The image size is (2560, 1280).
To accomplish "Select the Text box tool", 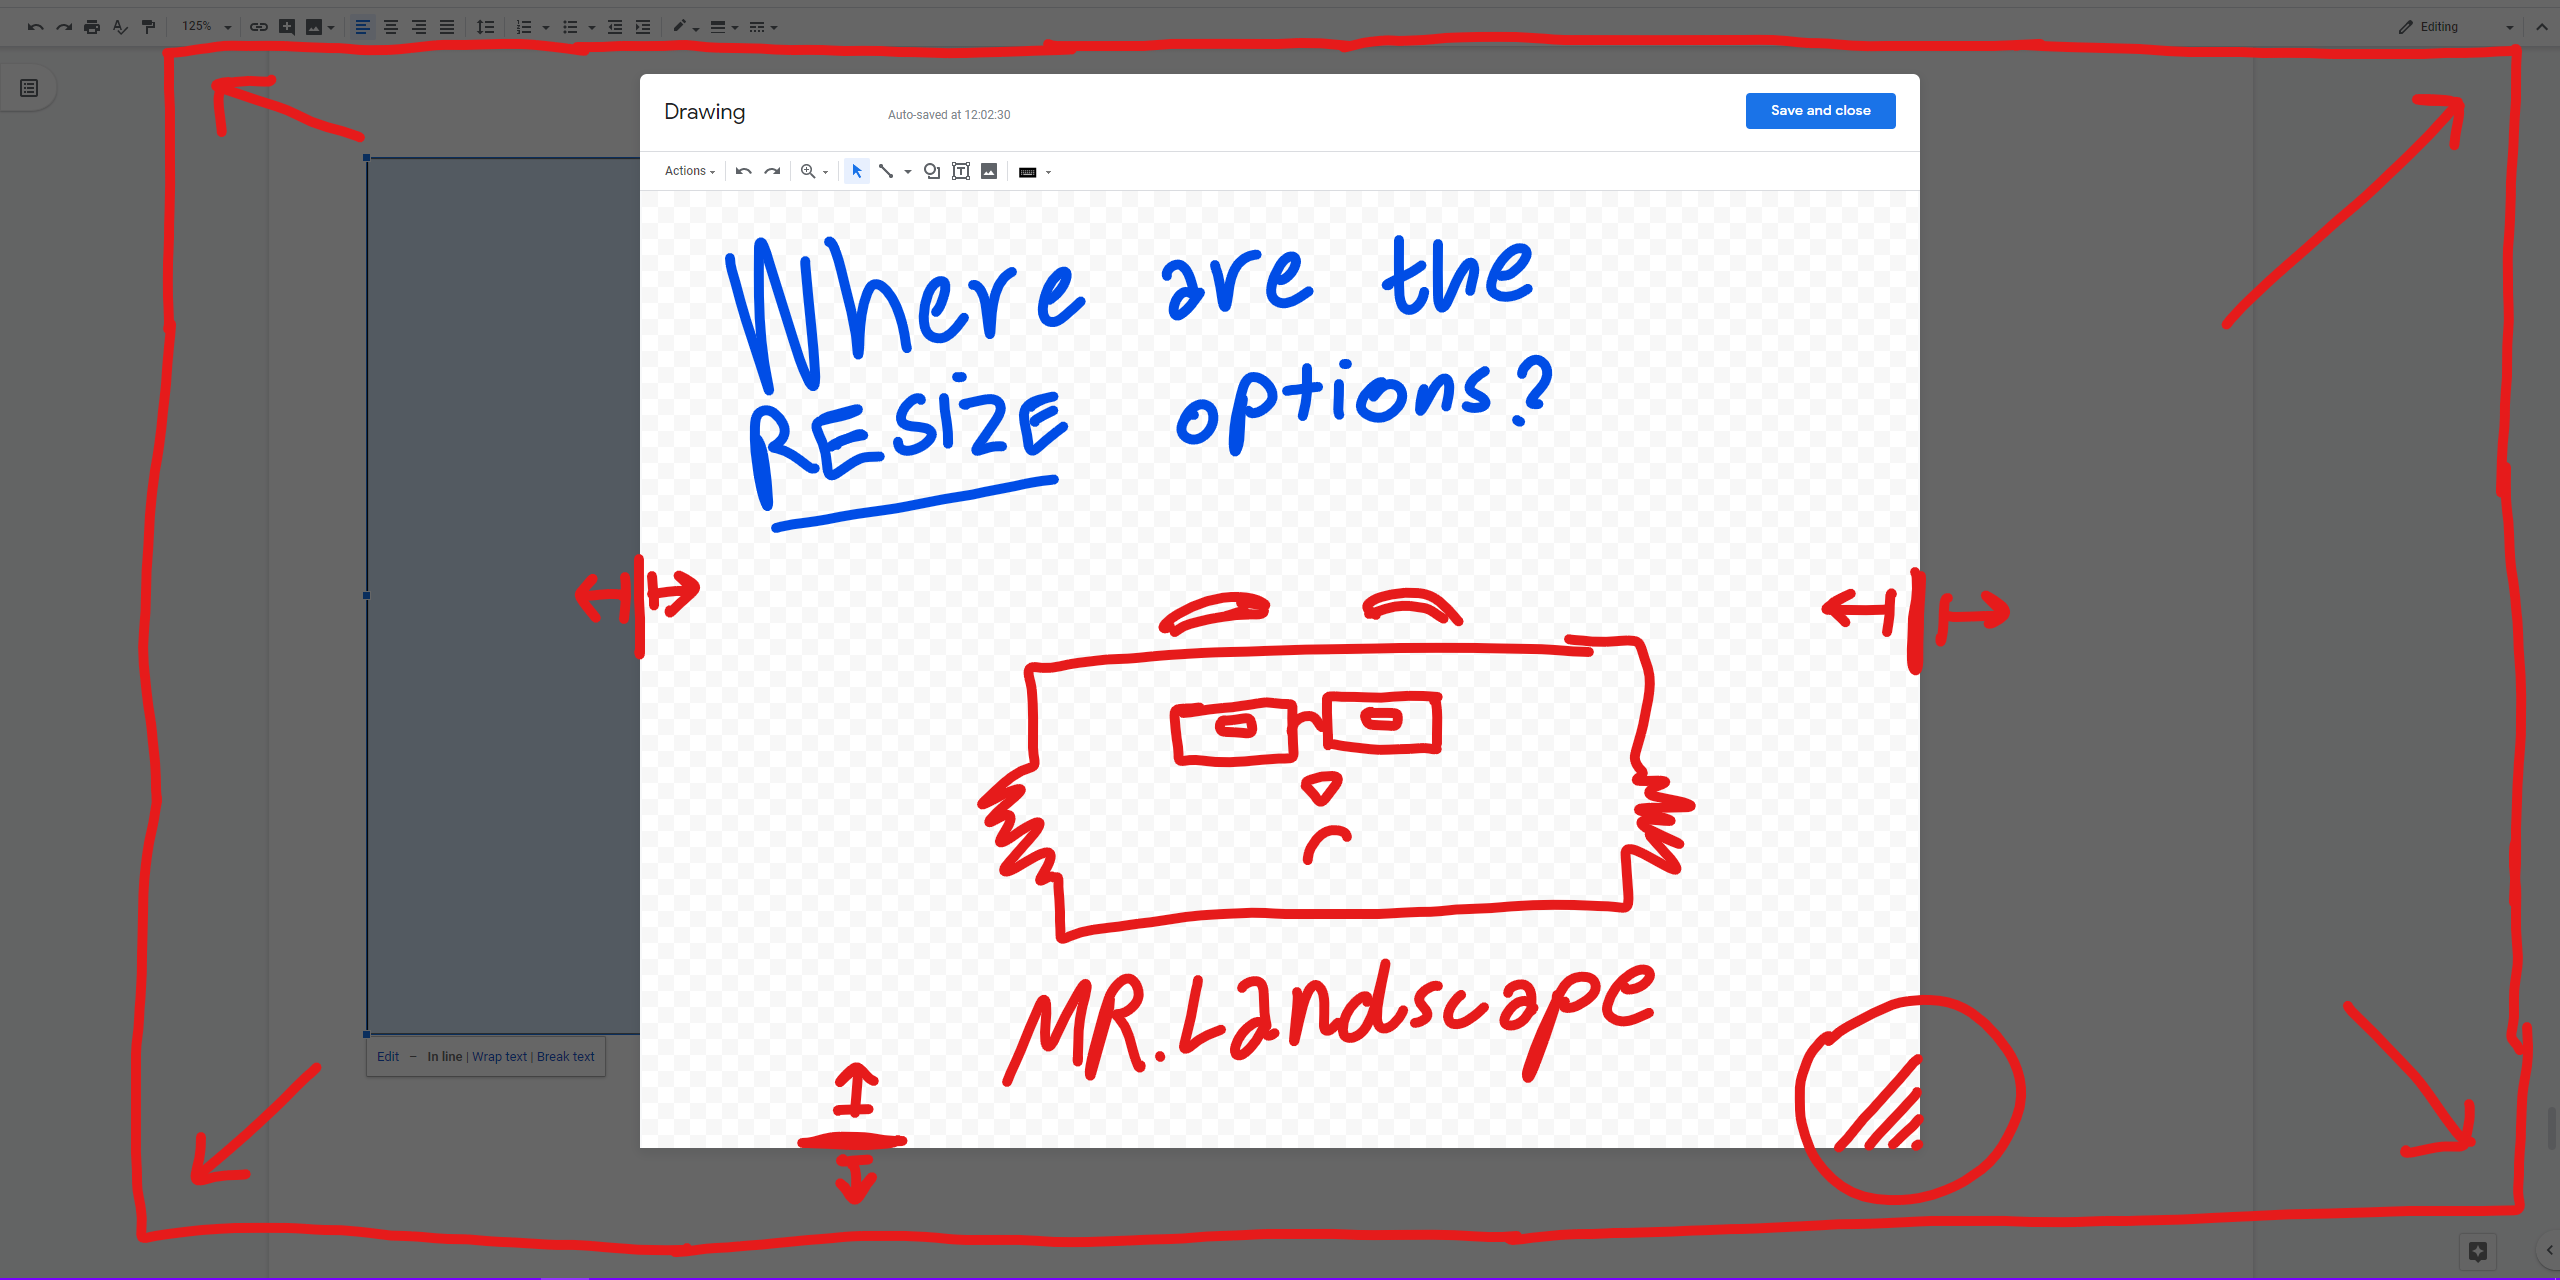I will (960, 171).
